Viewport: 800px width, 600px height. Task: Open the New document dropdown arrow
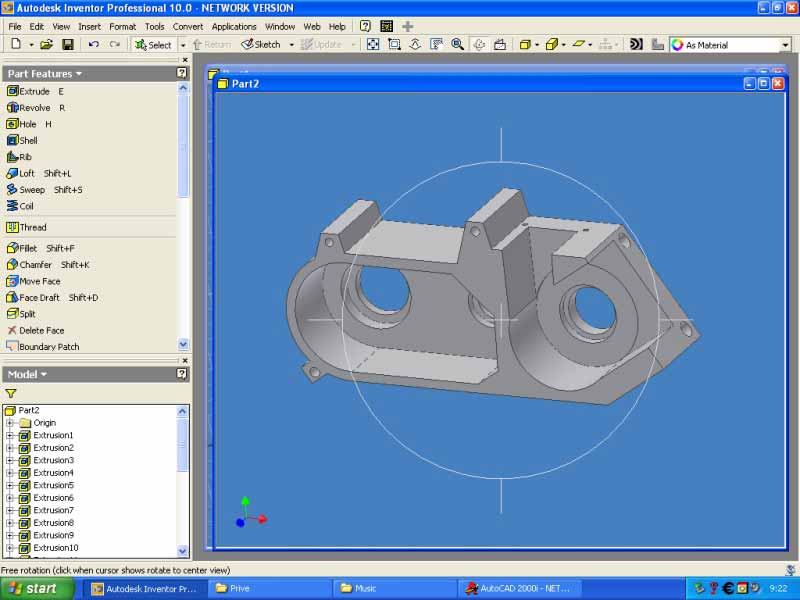(31, 45)
